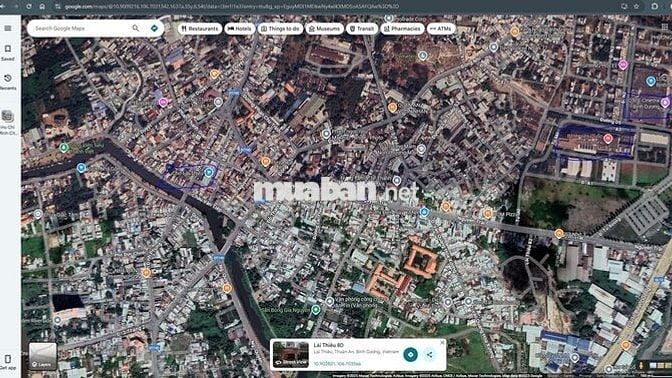
Task: Click the magnifier search icon
Action: (135, 28)
